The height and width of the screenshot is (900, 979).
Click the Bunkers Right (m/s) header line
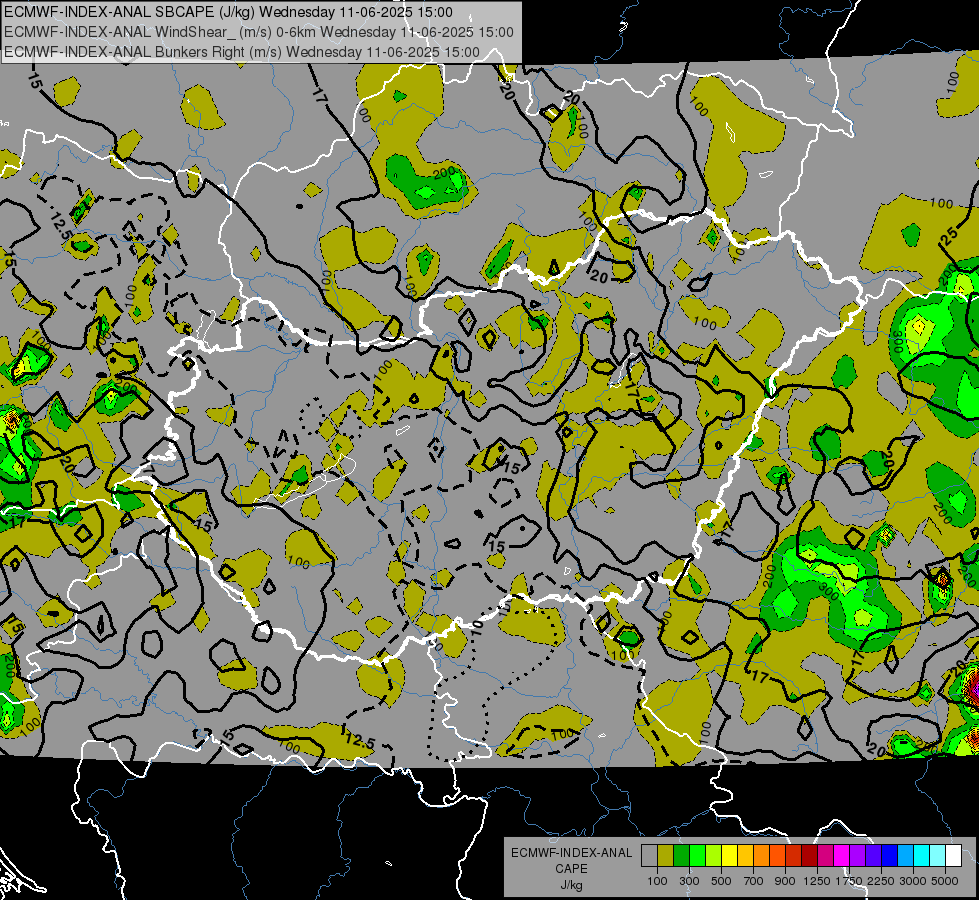coord(242,52)
